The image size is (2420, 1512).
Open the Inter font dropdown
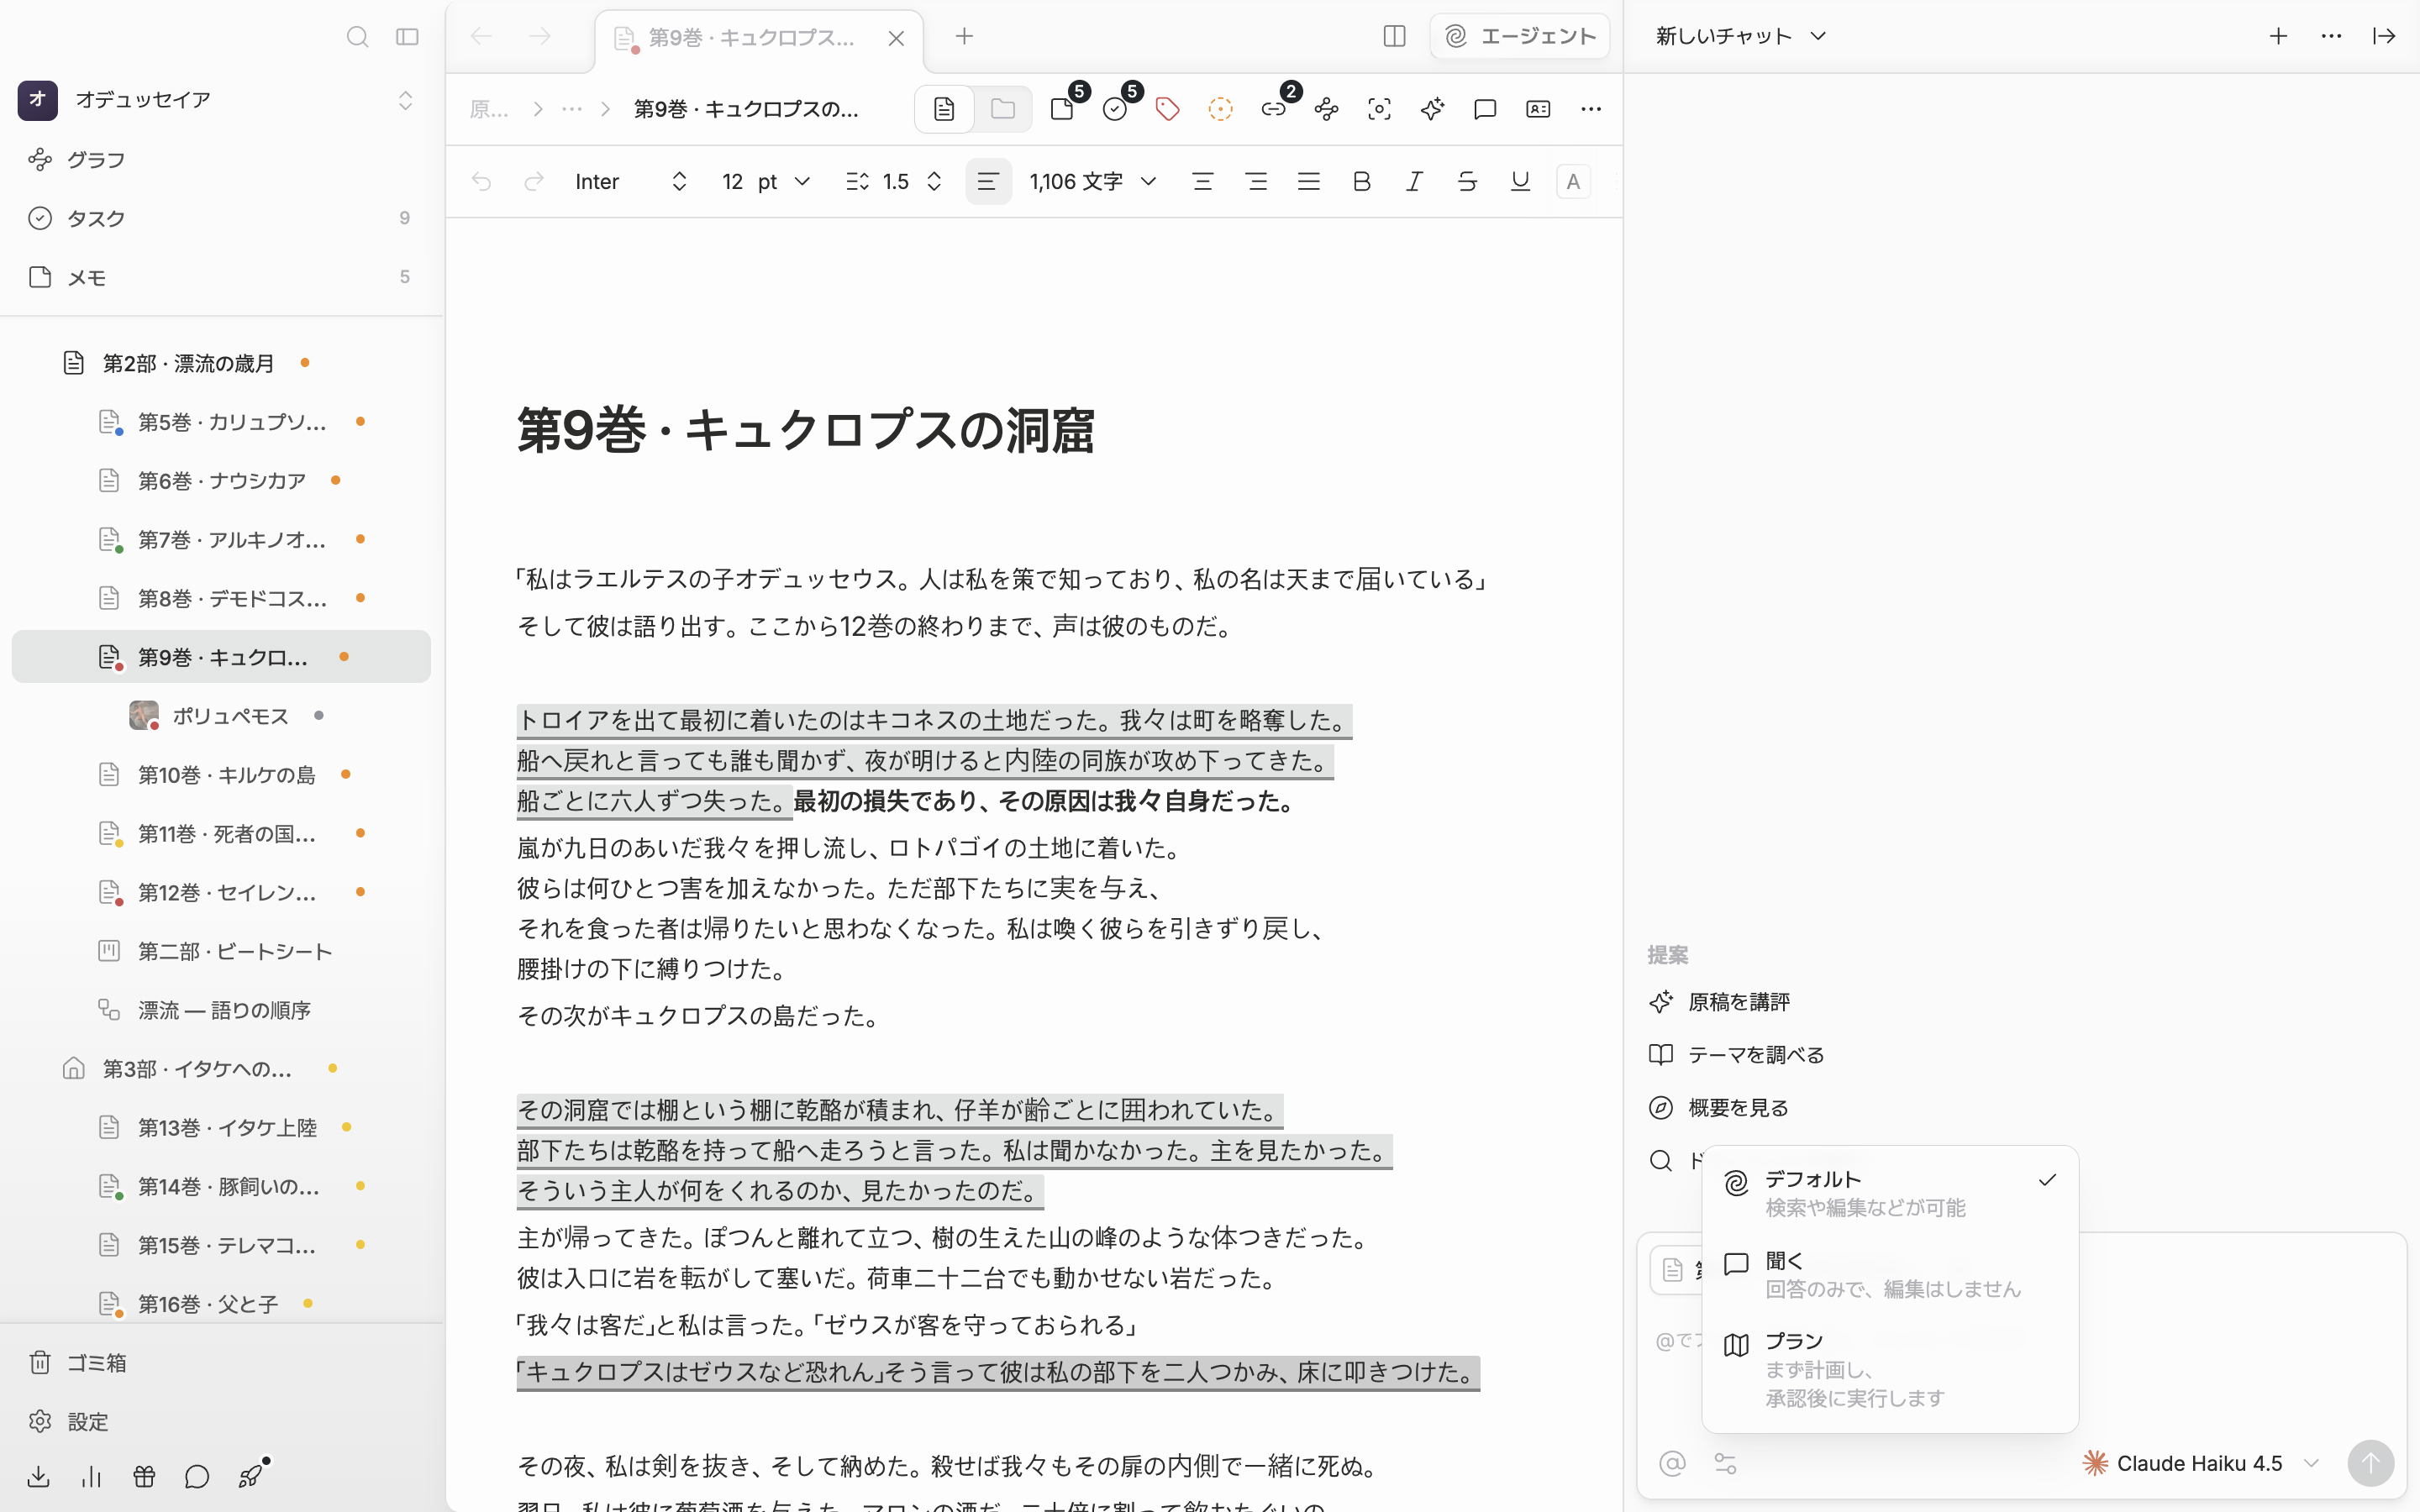(x=632, y=182)
